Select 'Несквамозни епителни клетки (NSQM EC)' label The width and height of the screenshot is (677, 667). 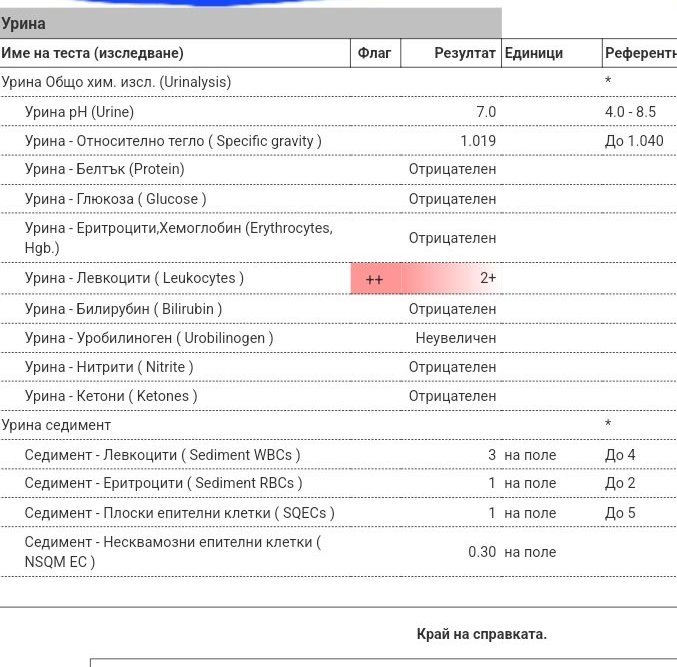point(173,552)
